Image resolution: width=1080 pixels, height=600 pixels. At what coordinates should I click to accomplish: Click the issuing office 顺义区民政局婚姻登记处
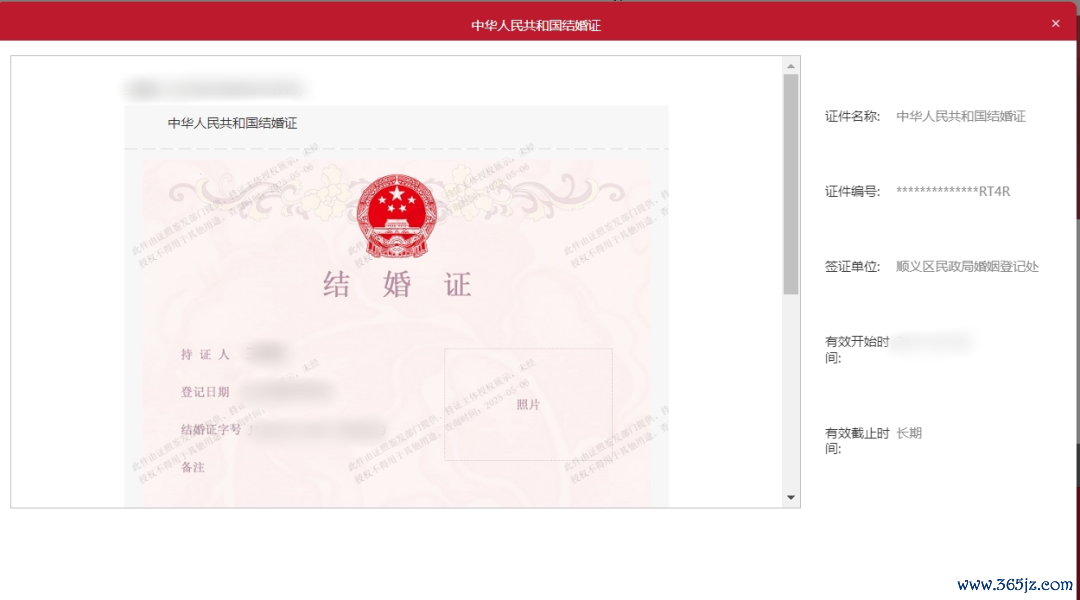pyautogui.click(x=967, y=267)
